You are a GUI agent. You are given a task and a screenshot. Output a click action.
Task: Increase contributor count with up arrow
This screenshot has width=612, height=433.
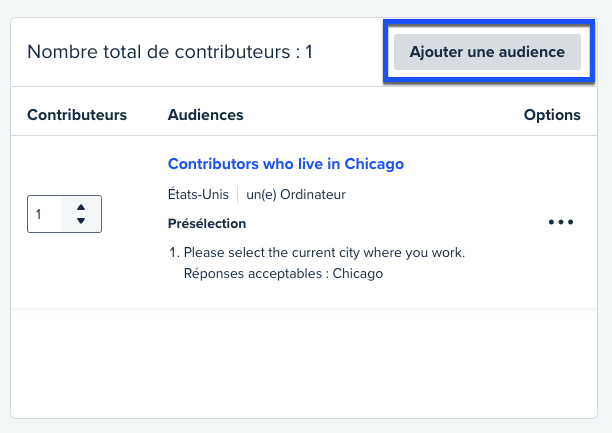click(81, 207)
